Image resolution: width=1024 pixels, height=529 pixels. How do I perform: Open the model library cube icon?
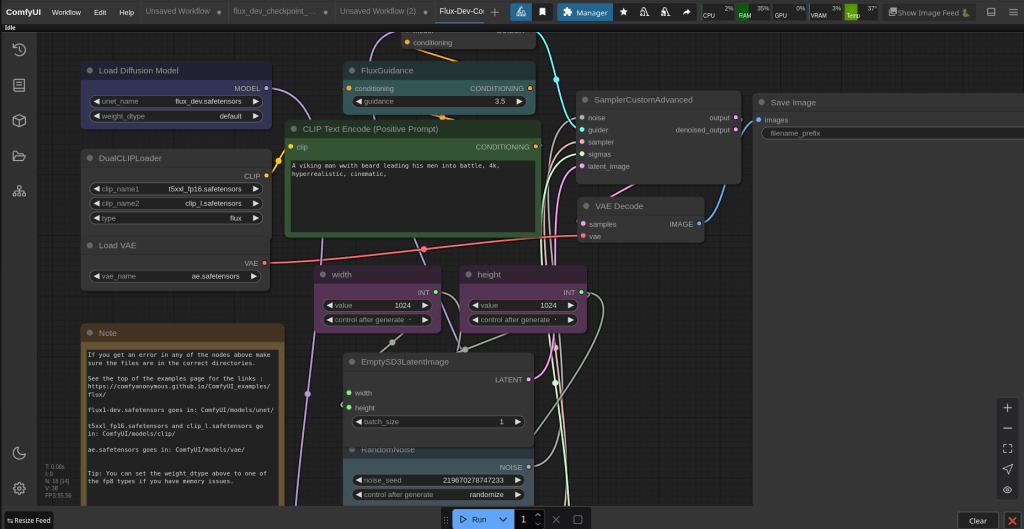19,120
